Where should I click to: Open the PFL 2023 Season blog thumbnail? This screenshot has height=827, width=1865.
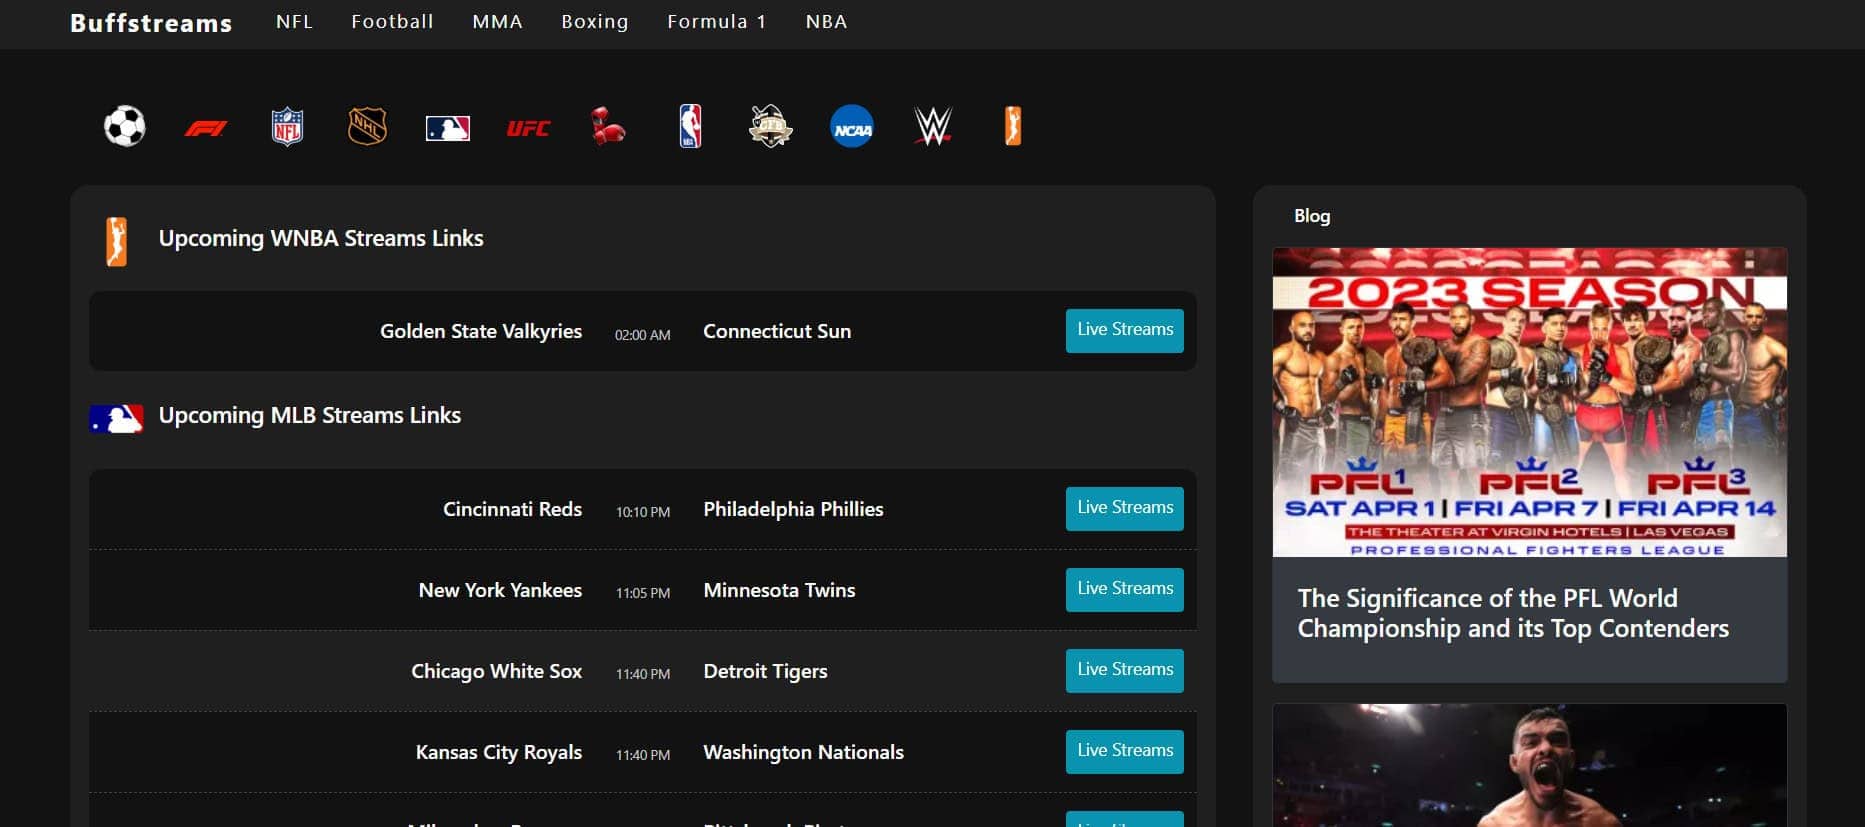[1529, 402]
